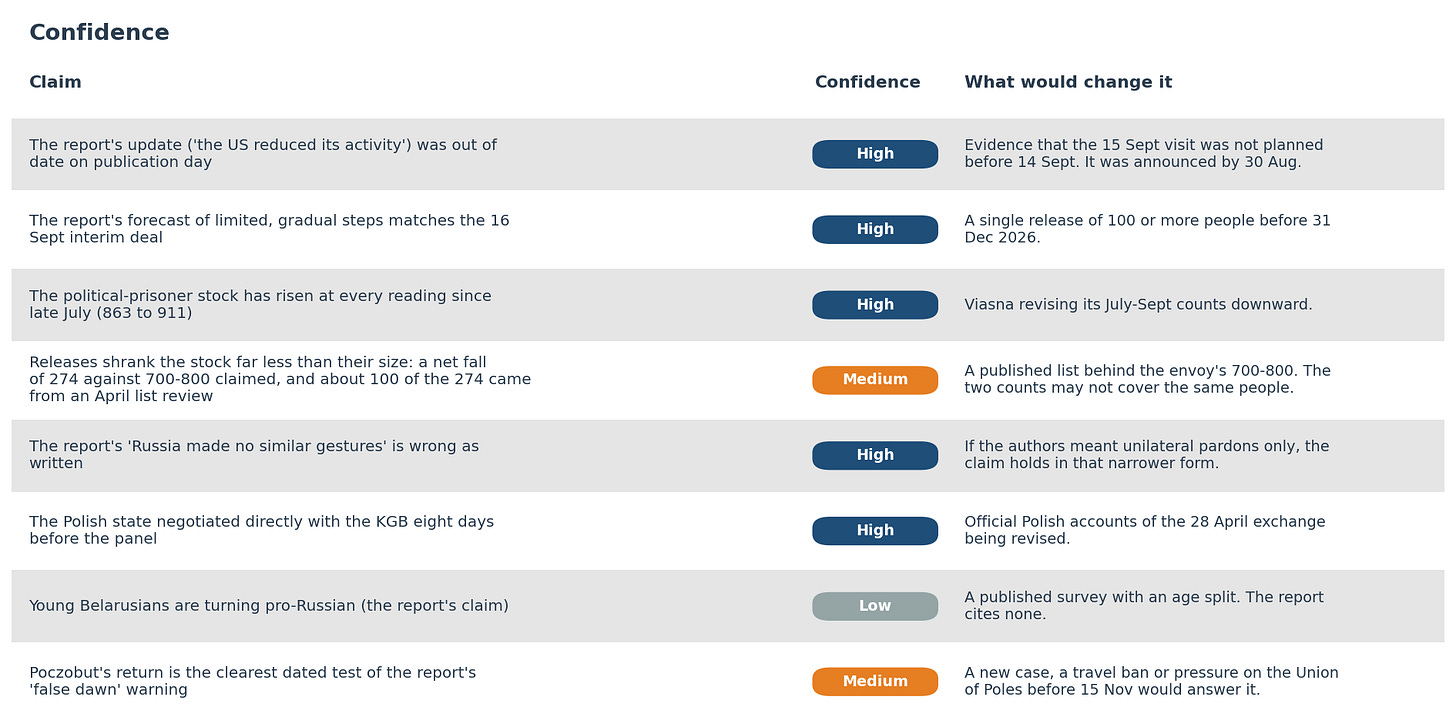
Task: Select the Confidence column header
Action: [x=867, y=82]
